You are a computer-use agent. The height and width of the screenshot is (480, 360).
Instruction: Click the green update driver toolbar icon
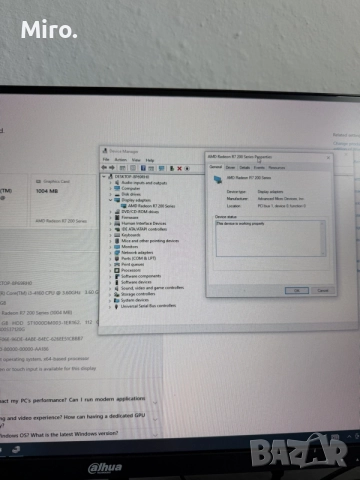[172, 168]
